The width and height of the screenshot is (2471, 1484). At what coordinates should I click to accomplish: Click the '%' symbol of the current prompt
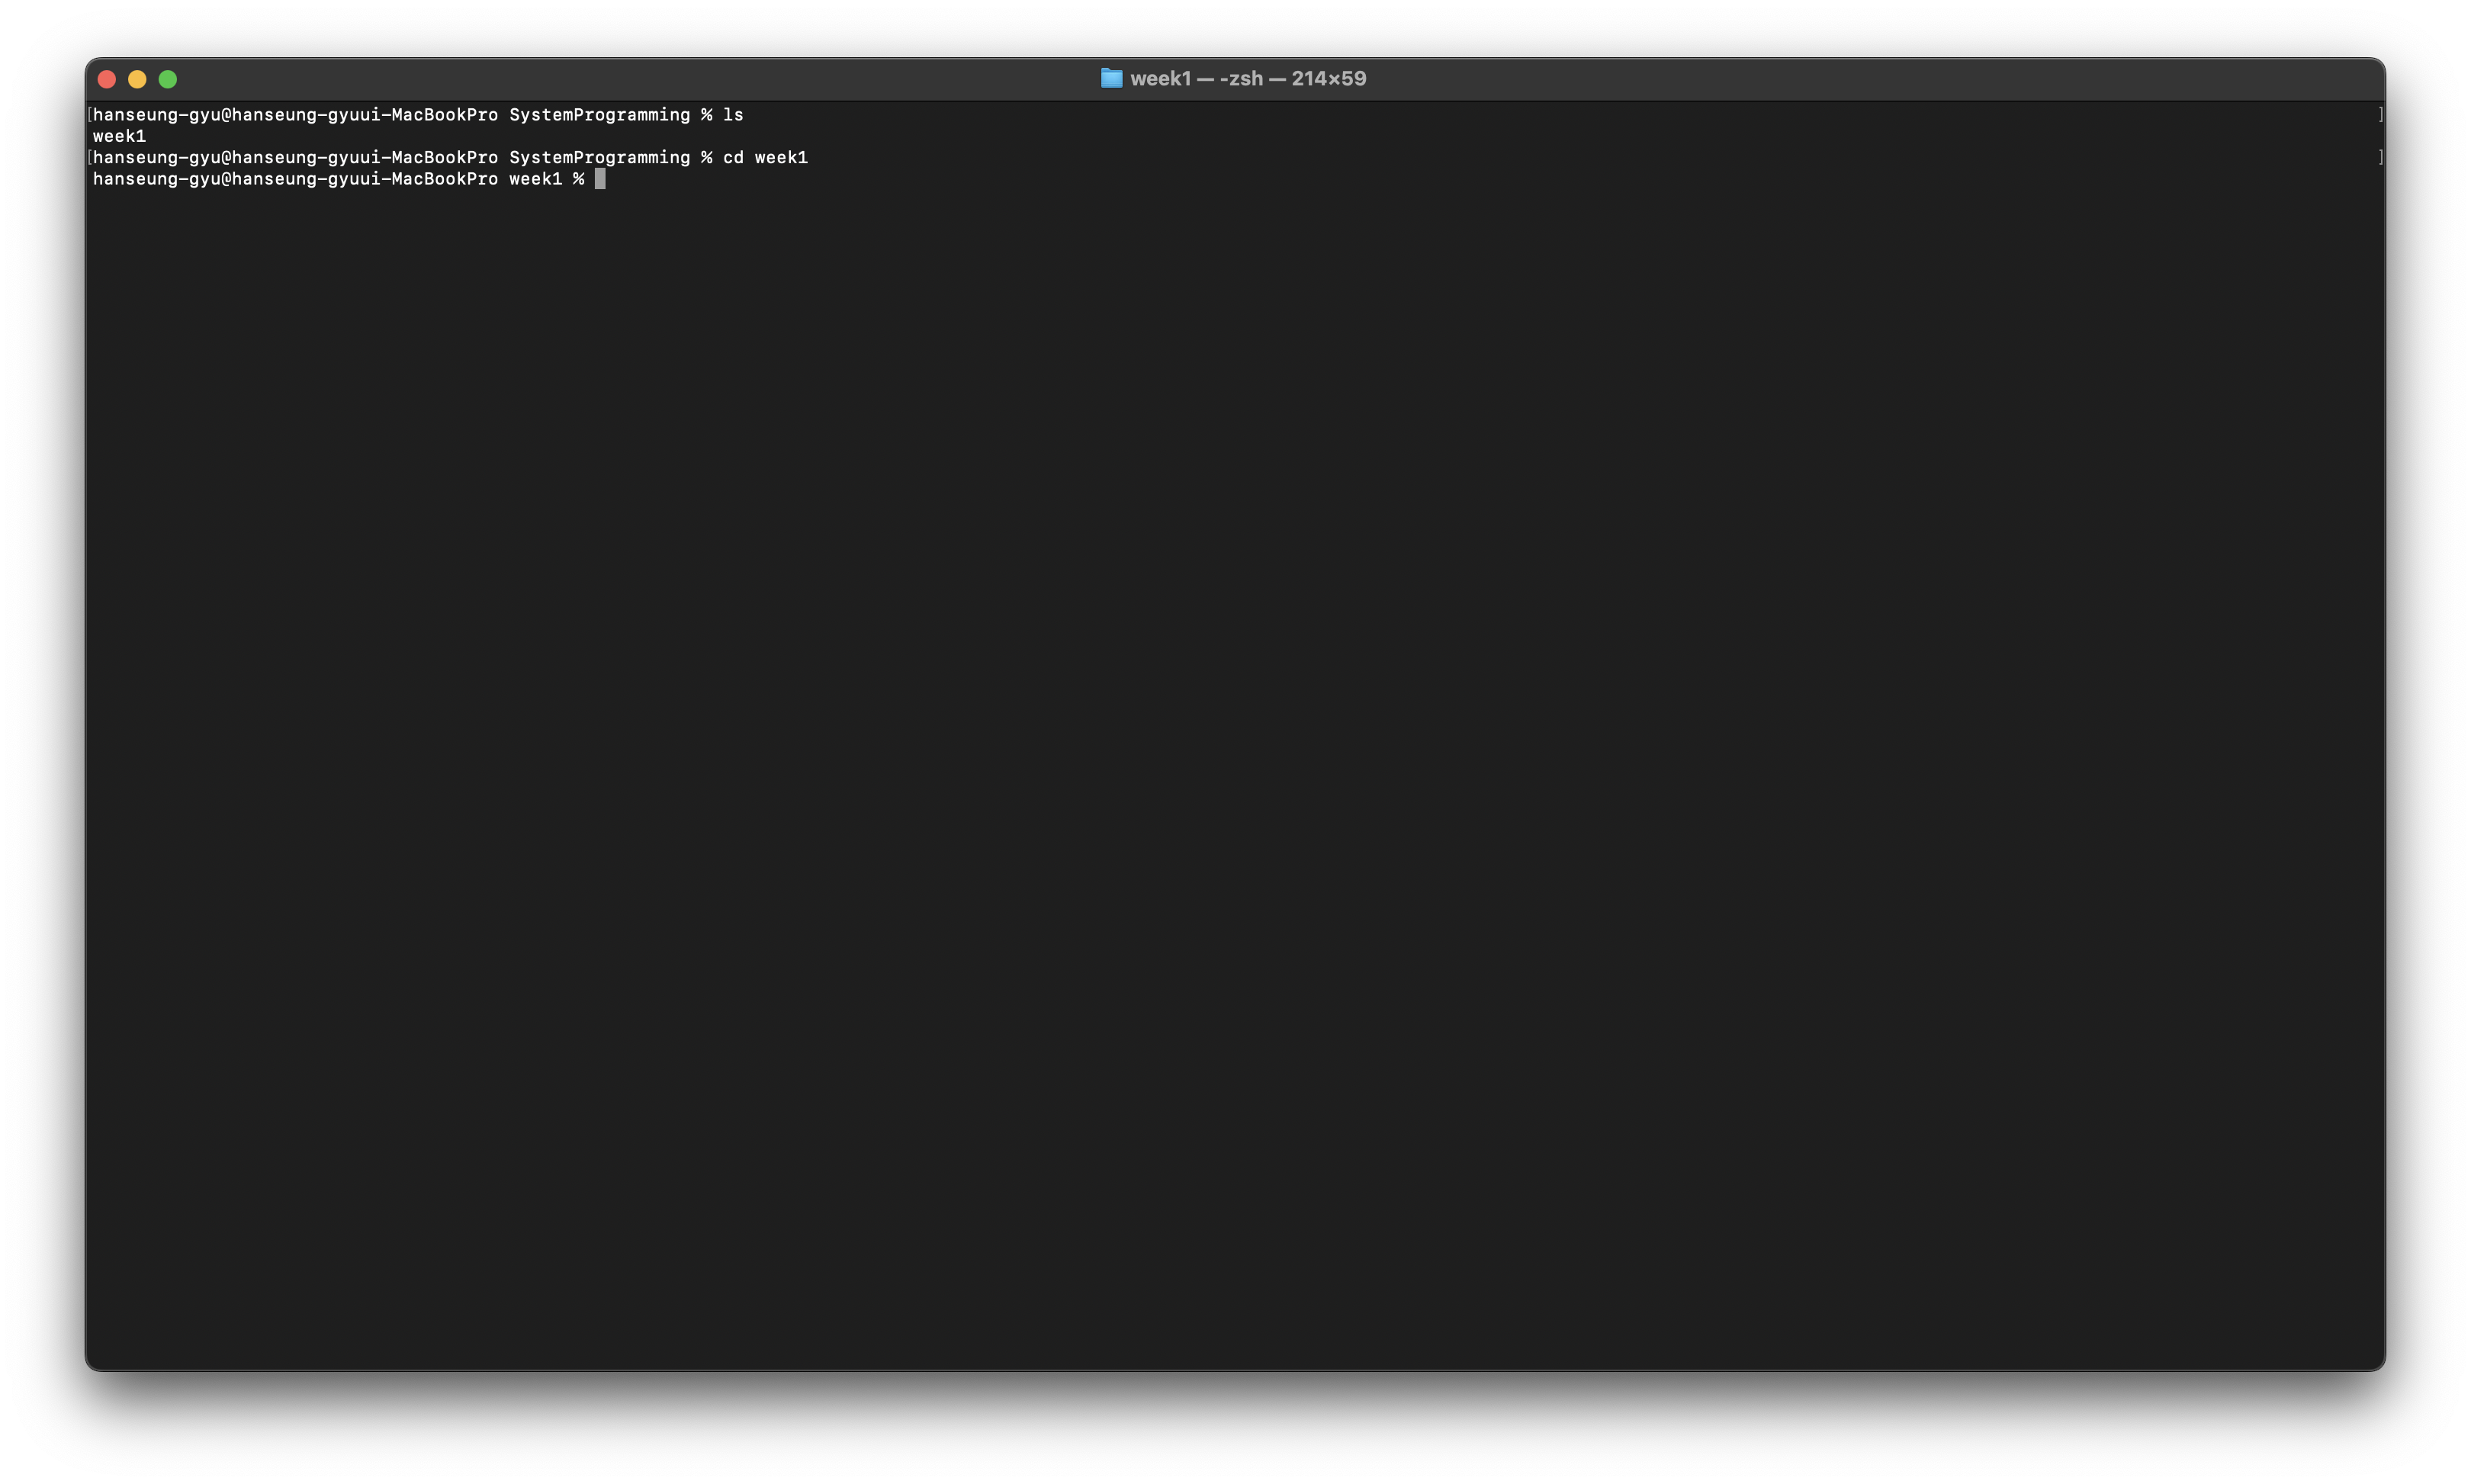click(x=578, y=179)
